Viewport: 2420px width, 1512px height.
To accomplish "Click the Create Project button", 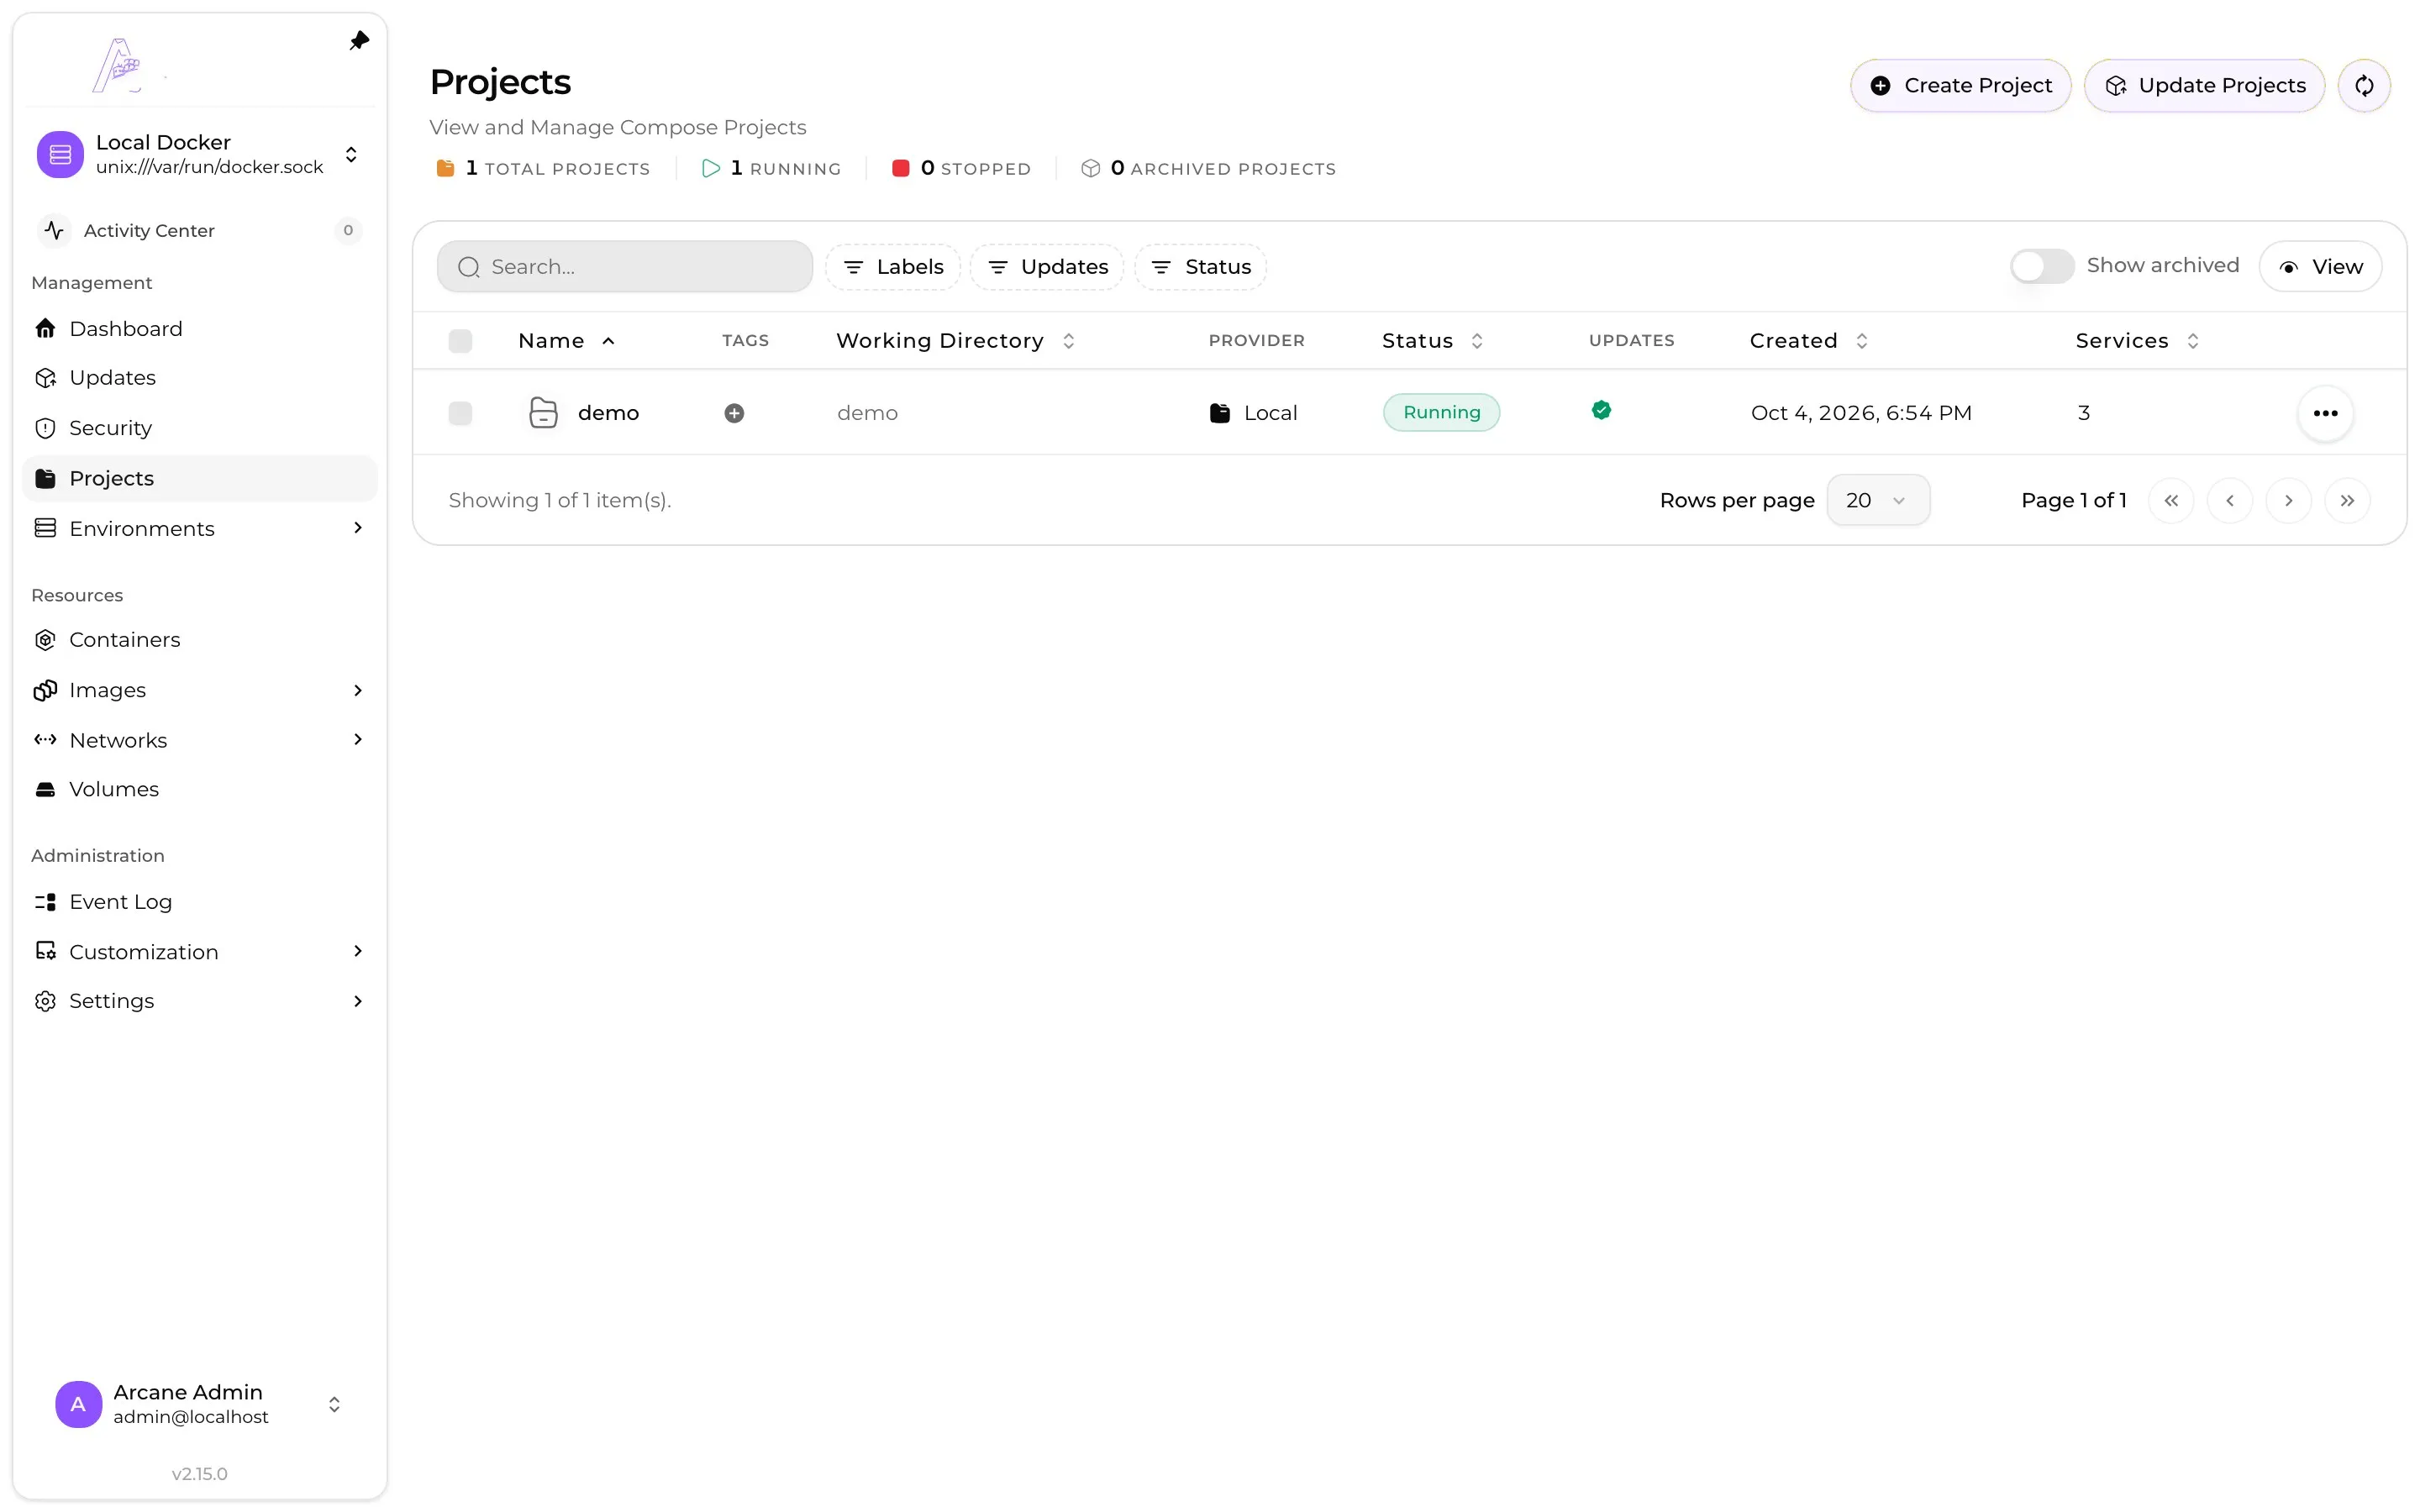I will [x=1960, y=86].
